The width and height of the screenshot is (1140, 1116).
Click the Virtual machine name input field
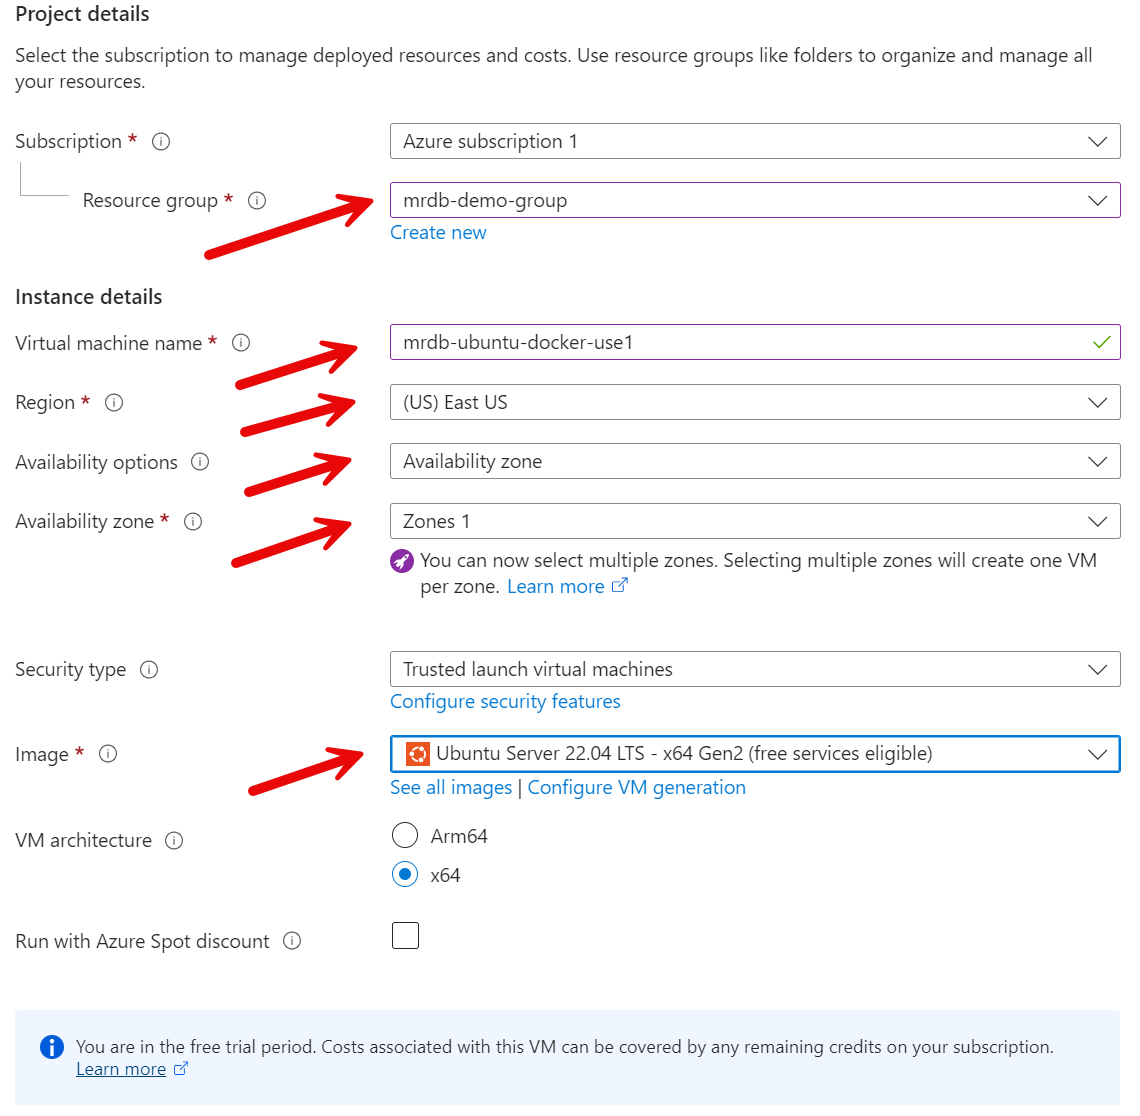coord(755,342)
